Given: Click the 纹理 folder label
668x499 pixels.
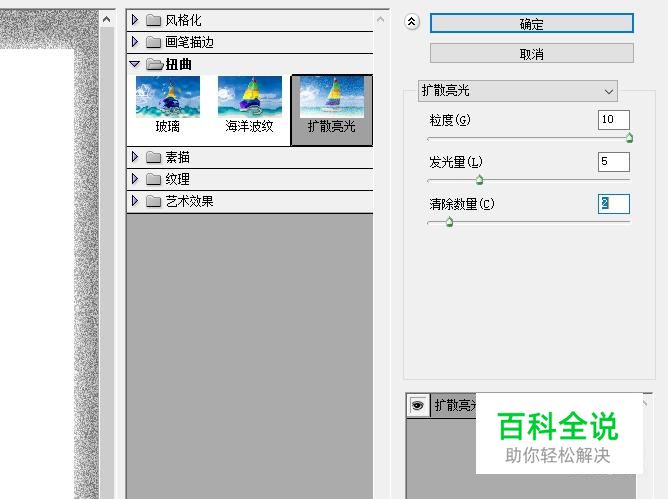Looking at the screenshot, I should pyautogui.click(x=177, y=179).
